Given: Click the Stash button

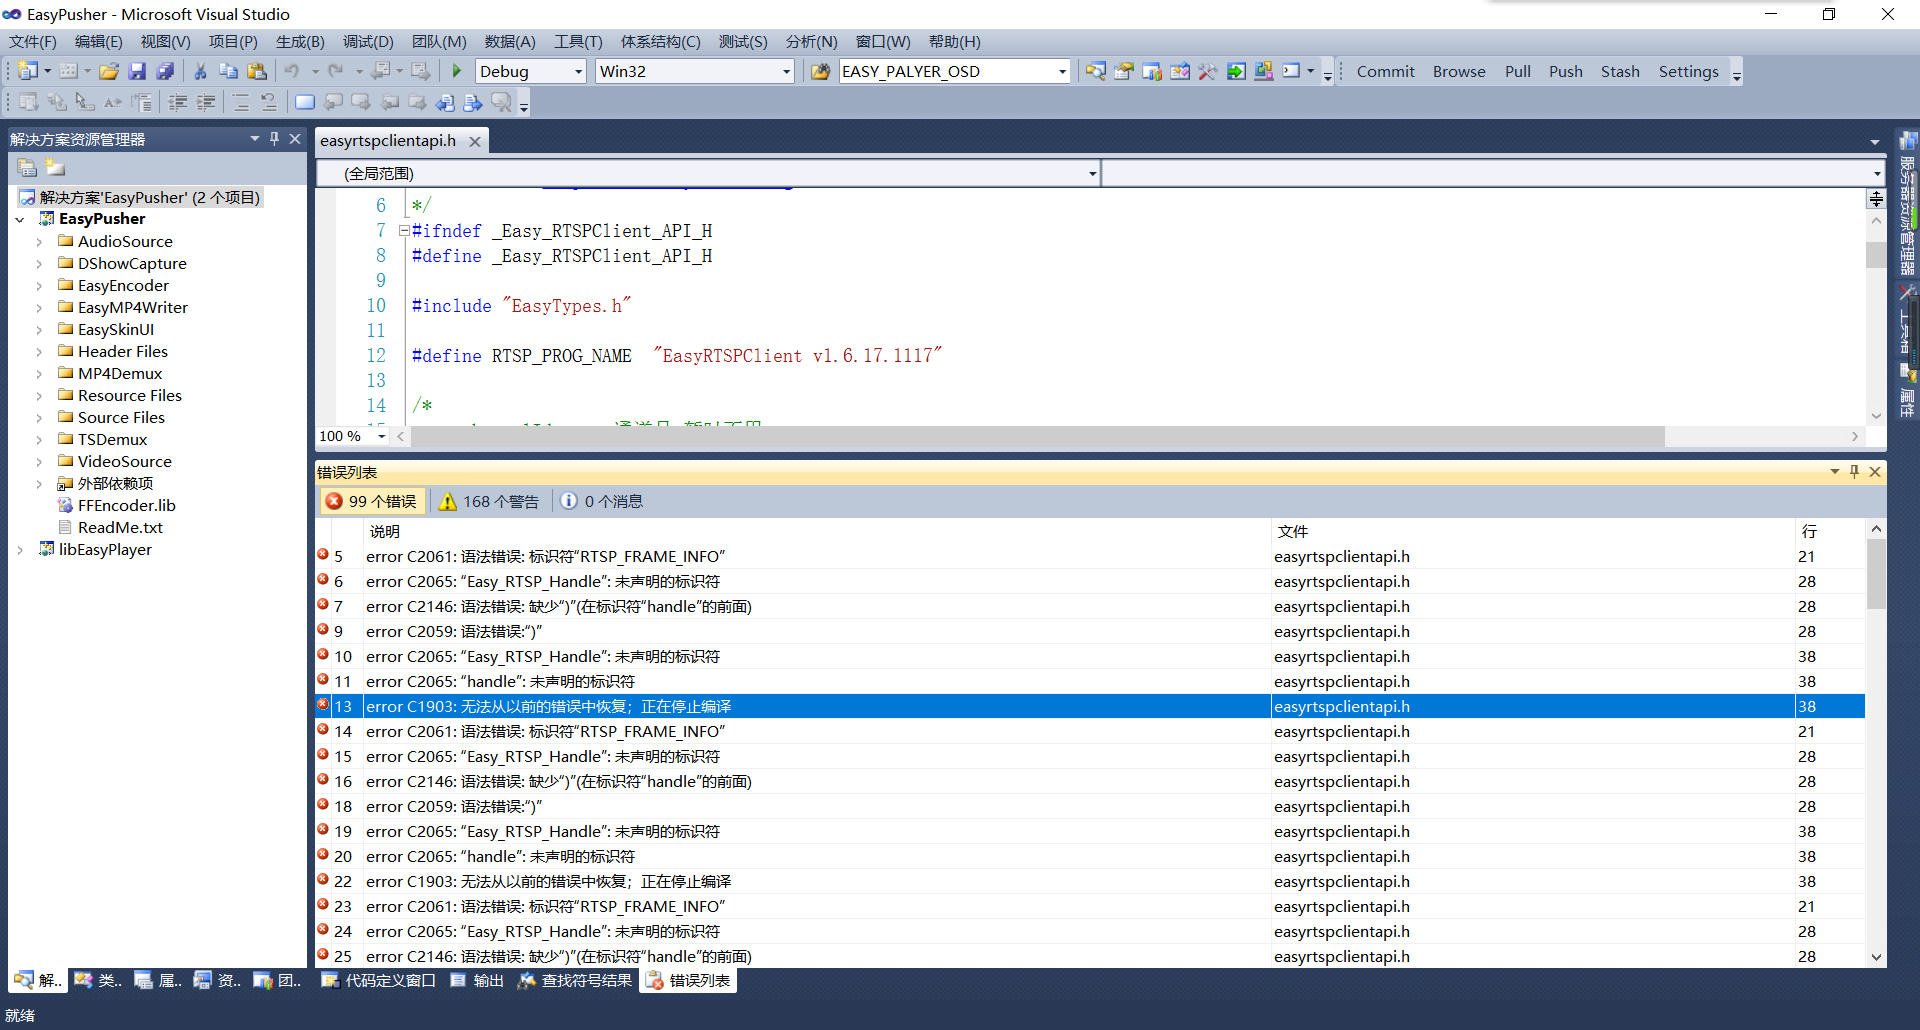Looking at the screenshot, I should pos(1620,71).
